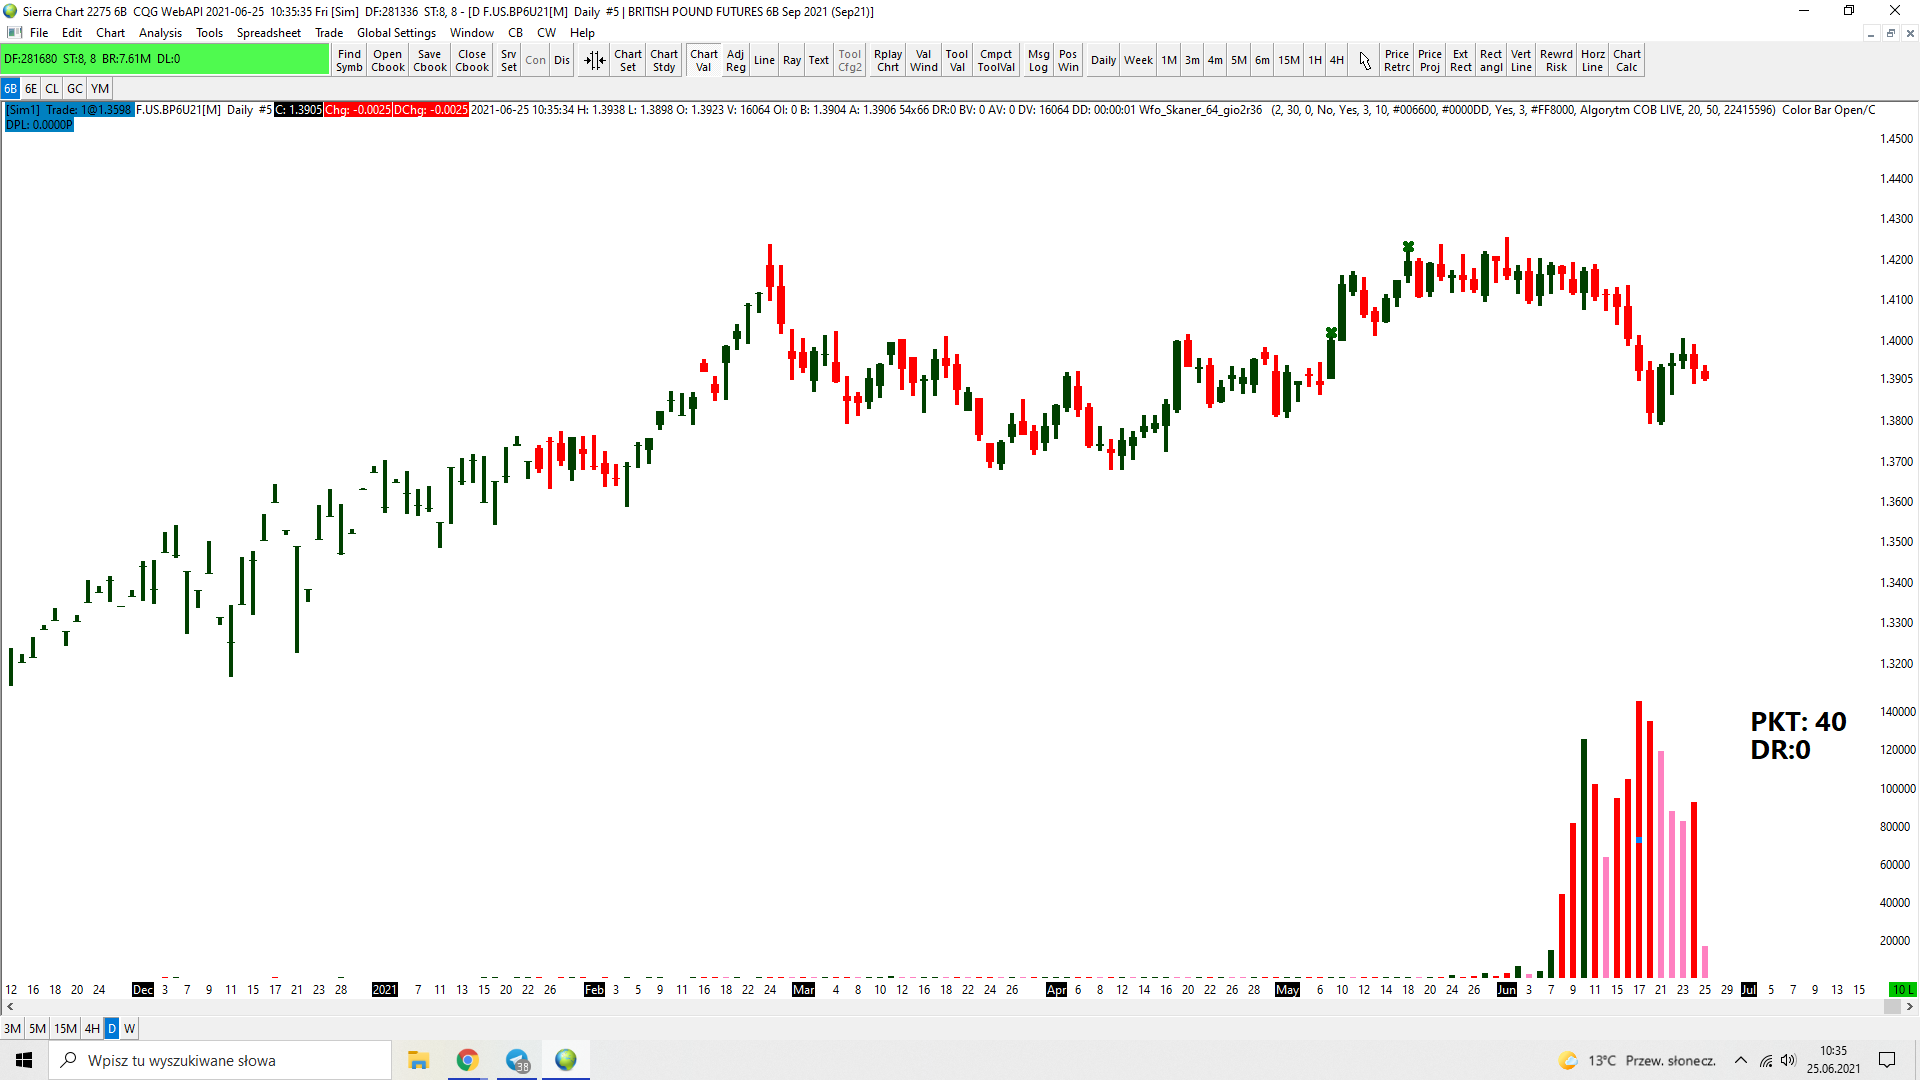Screen dimensions: 1920x1080
Task: Select the pointer cursor tool
Action: tap(1365, 61)
